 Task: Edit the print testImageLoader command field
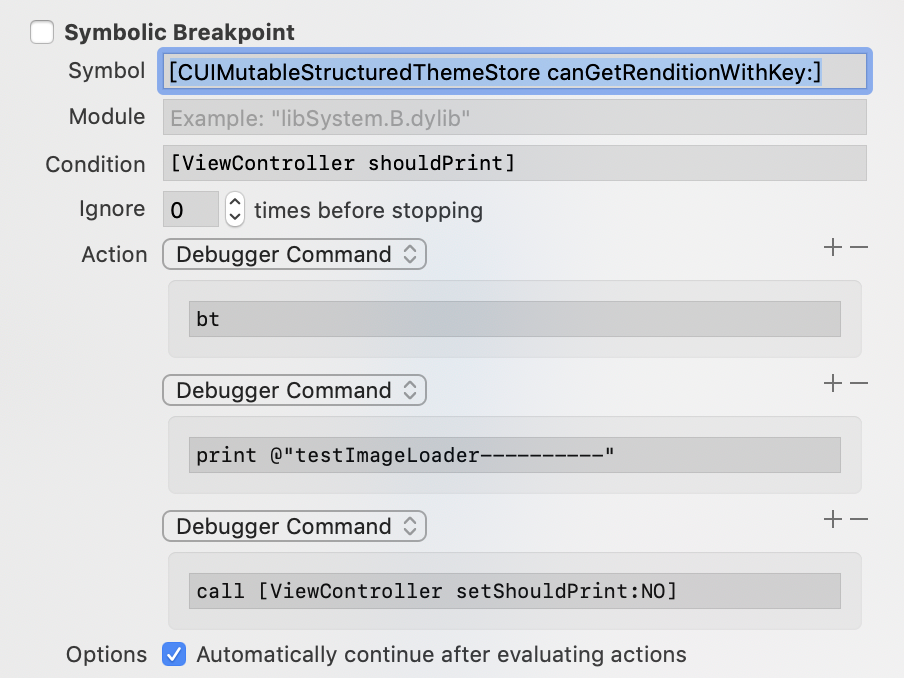coord(515,456)
